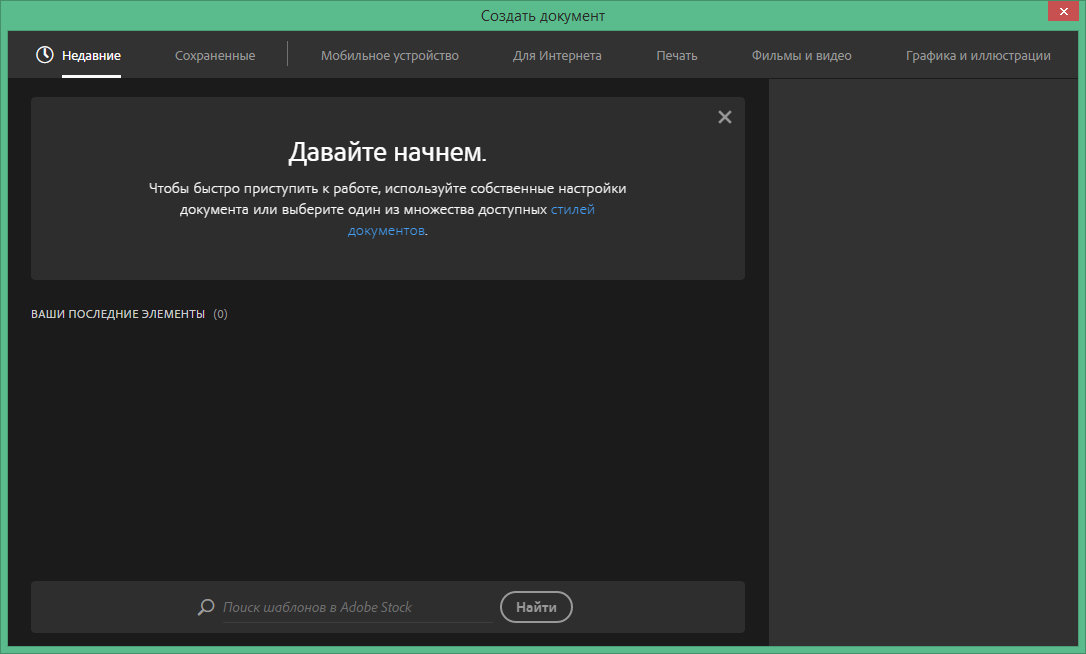Image resolution: width=1086 pixels, height=654 pixels.
Task: Click the empty recent documents area
Action: click(388, 450)
